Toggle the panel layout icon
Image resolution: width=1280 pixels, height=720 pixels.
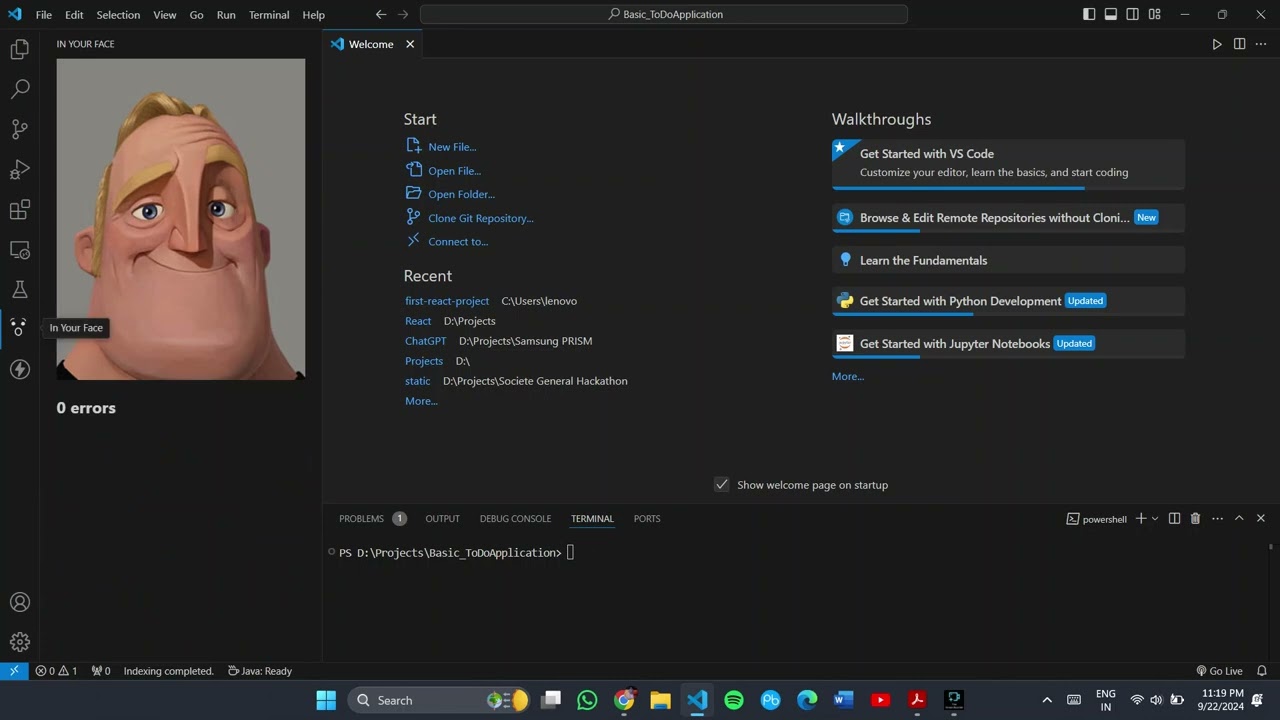pos(1111,14)
